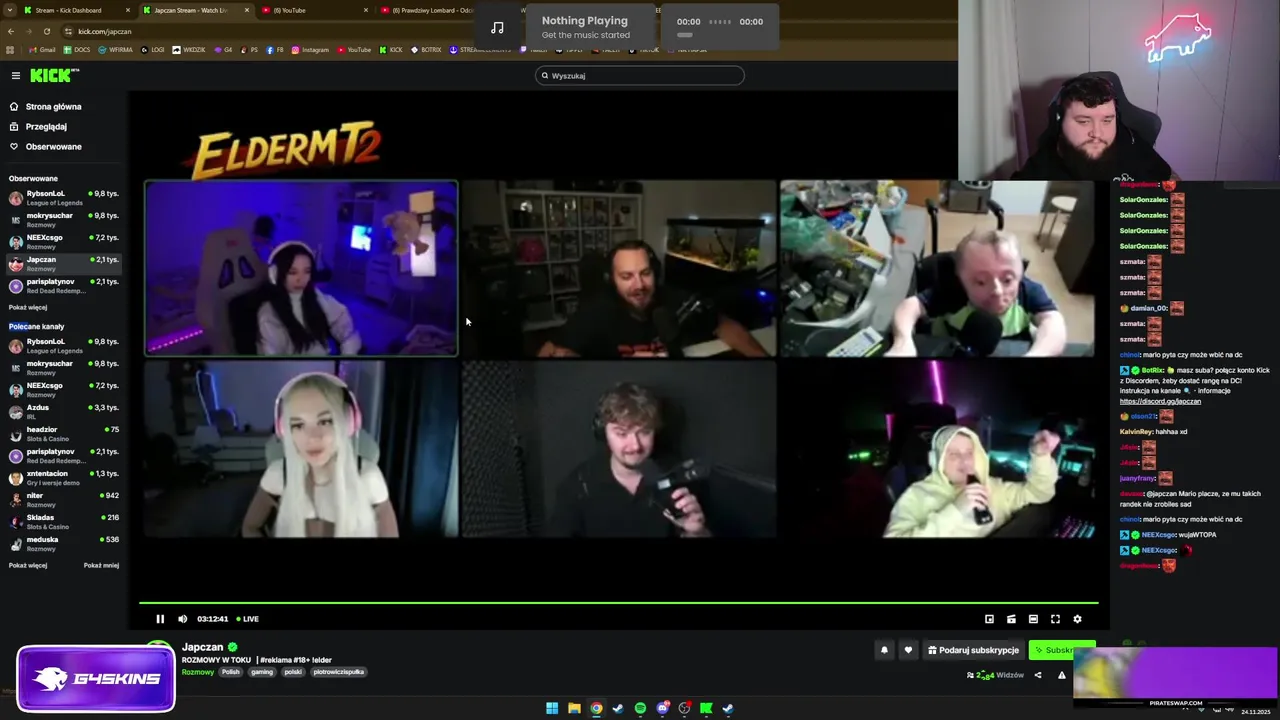Click Podaruj subskrypcje button

pos(973,650)
